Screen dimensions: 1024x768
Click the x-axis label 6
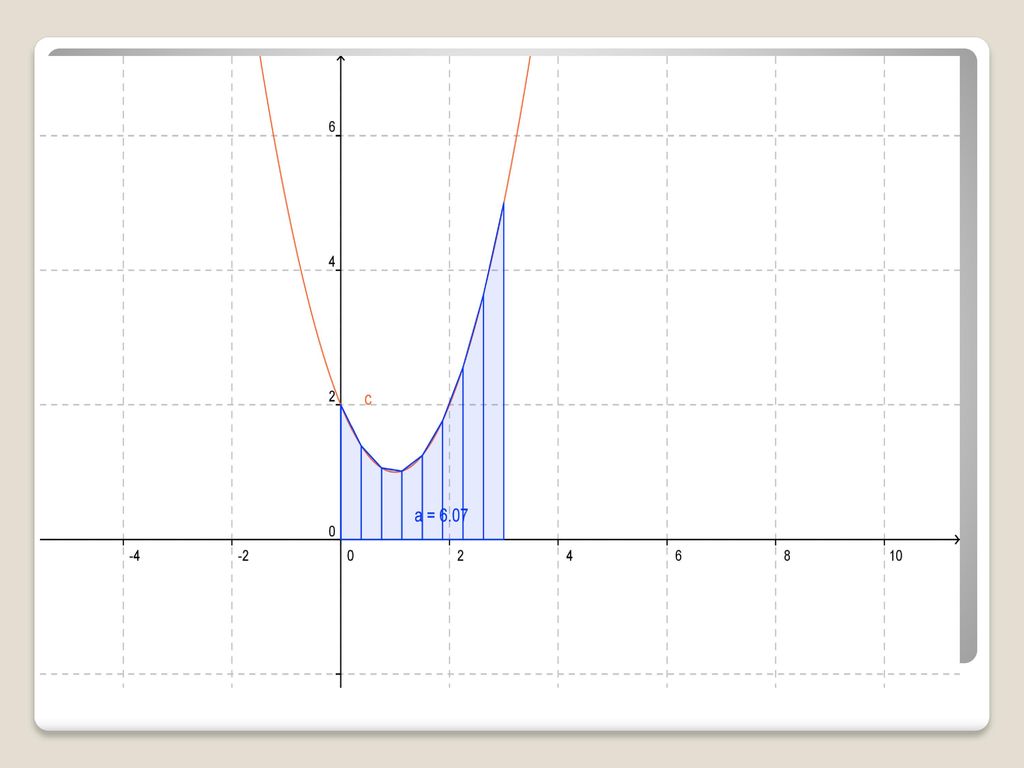pyautogui.click(x=678, y=556)
